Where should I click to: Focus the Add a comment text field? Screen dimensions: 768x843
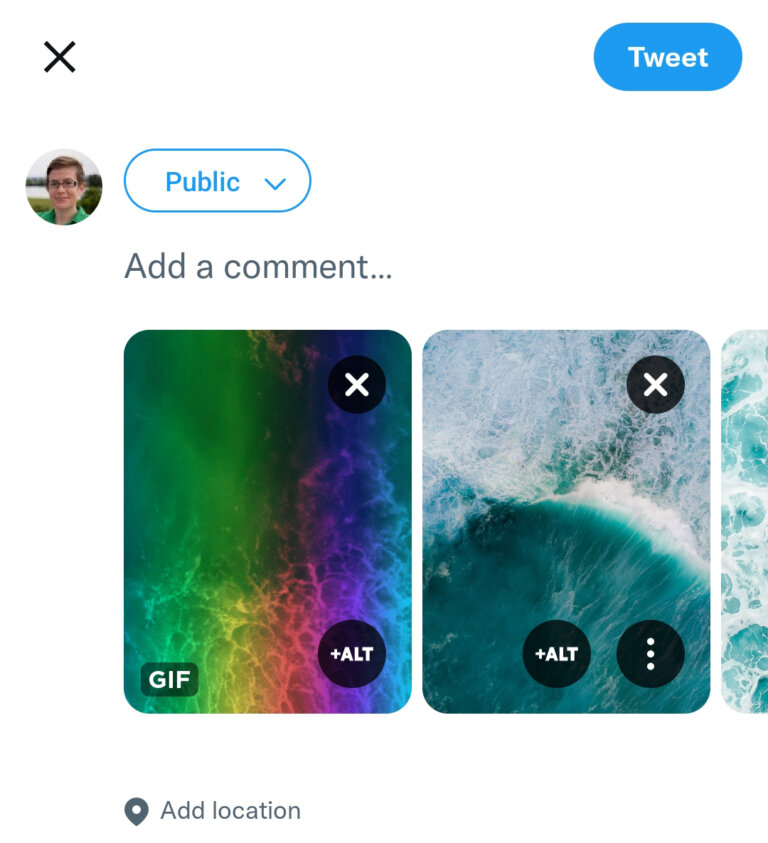258,267
